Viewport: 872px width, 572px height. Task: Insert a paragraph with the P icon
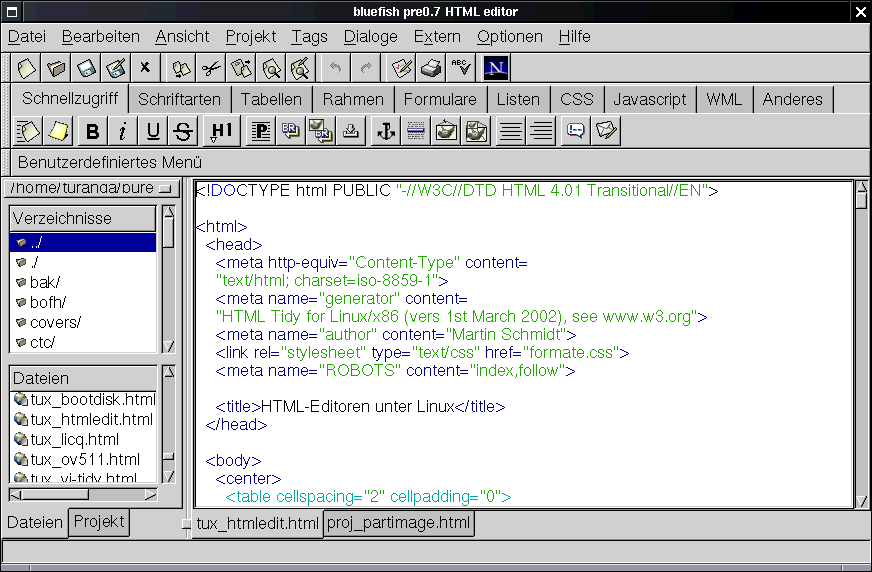pos(260,131)
